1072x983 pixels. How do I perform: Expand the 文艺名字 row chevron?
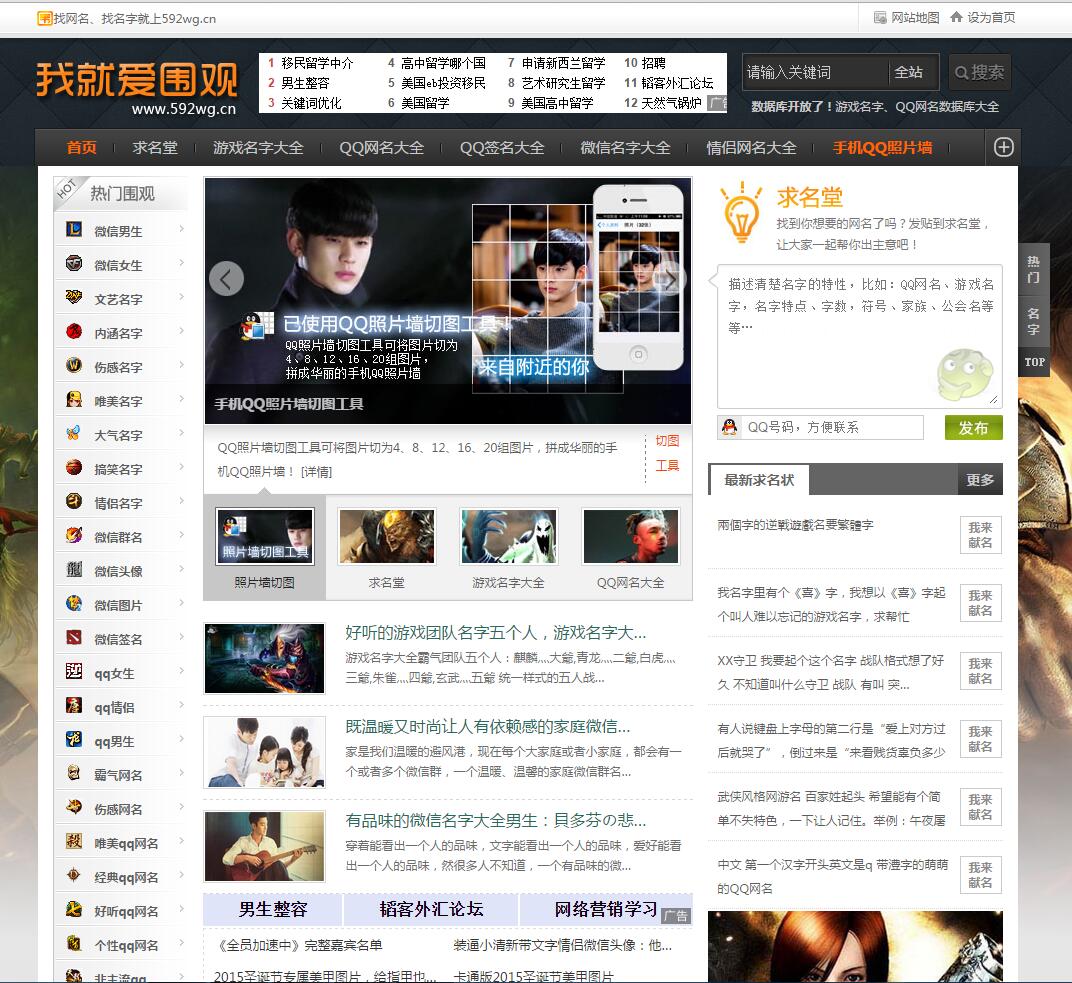coord(181,297)
